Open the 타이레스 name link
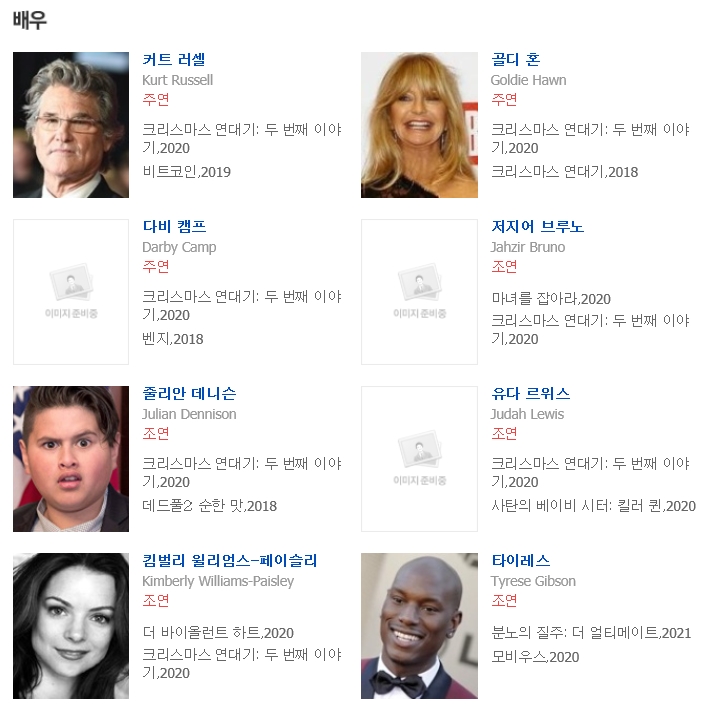The image size is (722, 724). click(521, 561)
